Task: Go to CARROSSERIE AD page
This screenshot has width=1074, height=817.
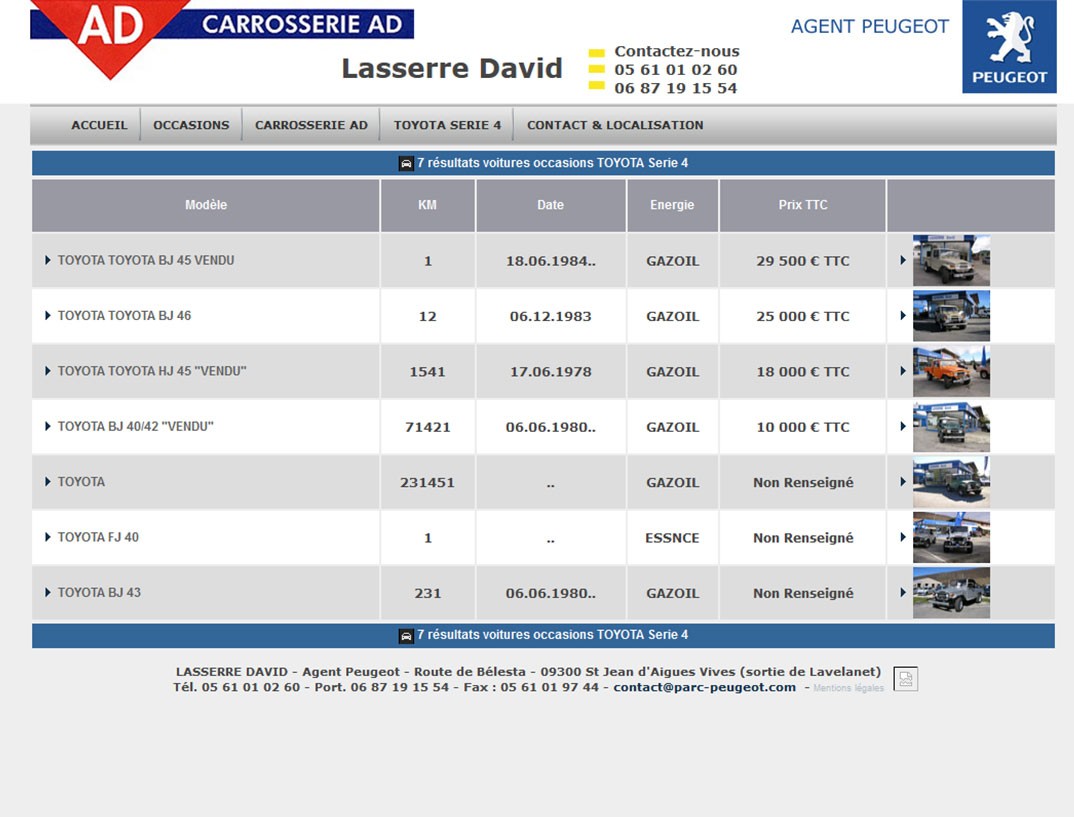Action: click(x=311, y=125)
